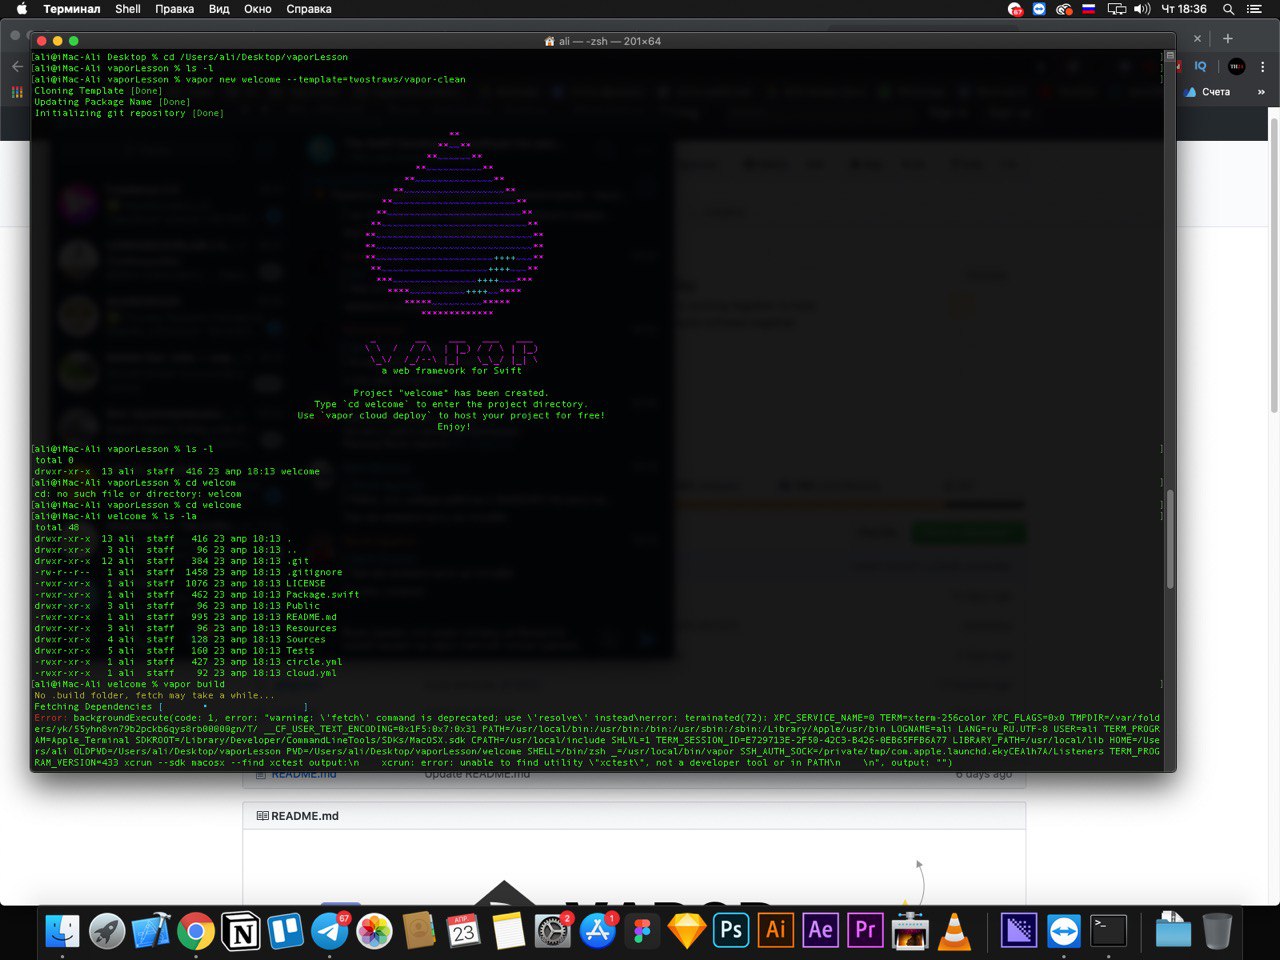Click 'a web framework for Swift' text

(x=451, y=370)
